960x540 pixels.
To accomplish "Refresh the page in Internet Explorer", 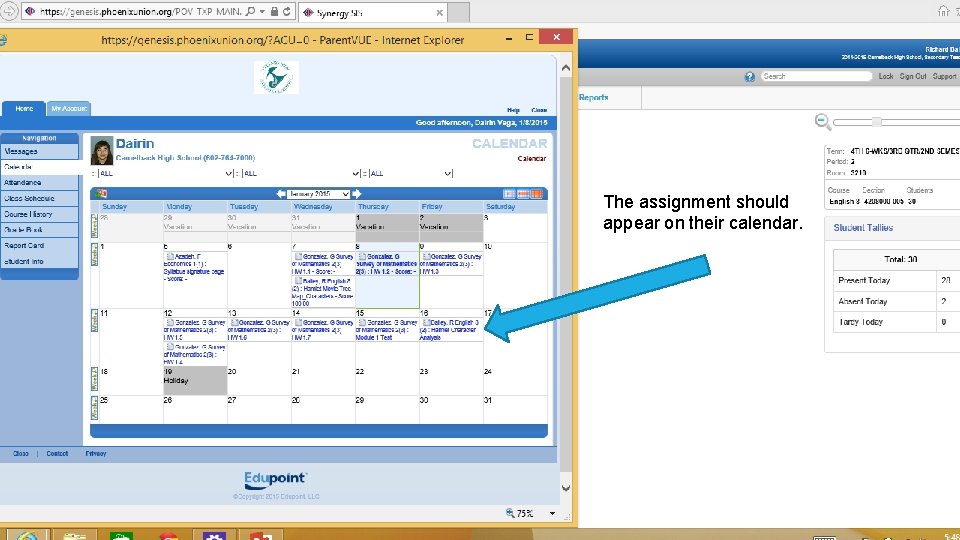I will tap(287, 11).
